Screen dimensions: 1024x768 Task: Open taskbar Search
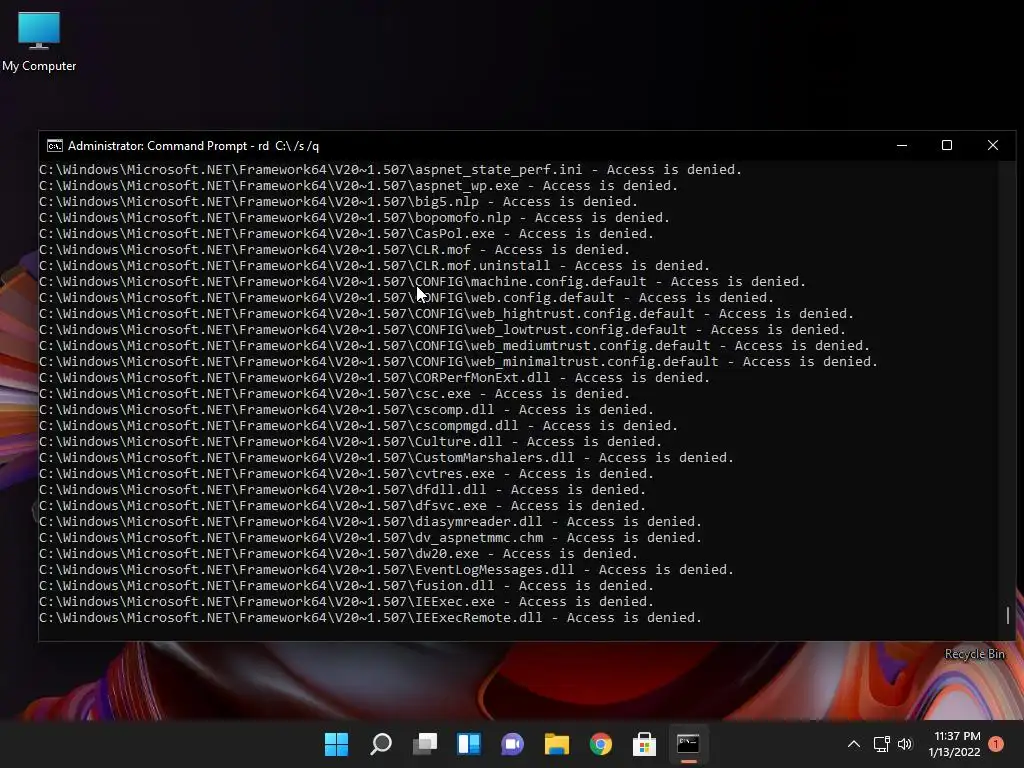point(381,744)
